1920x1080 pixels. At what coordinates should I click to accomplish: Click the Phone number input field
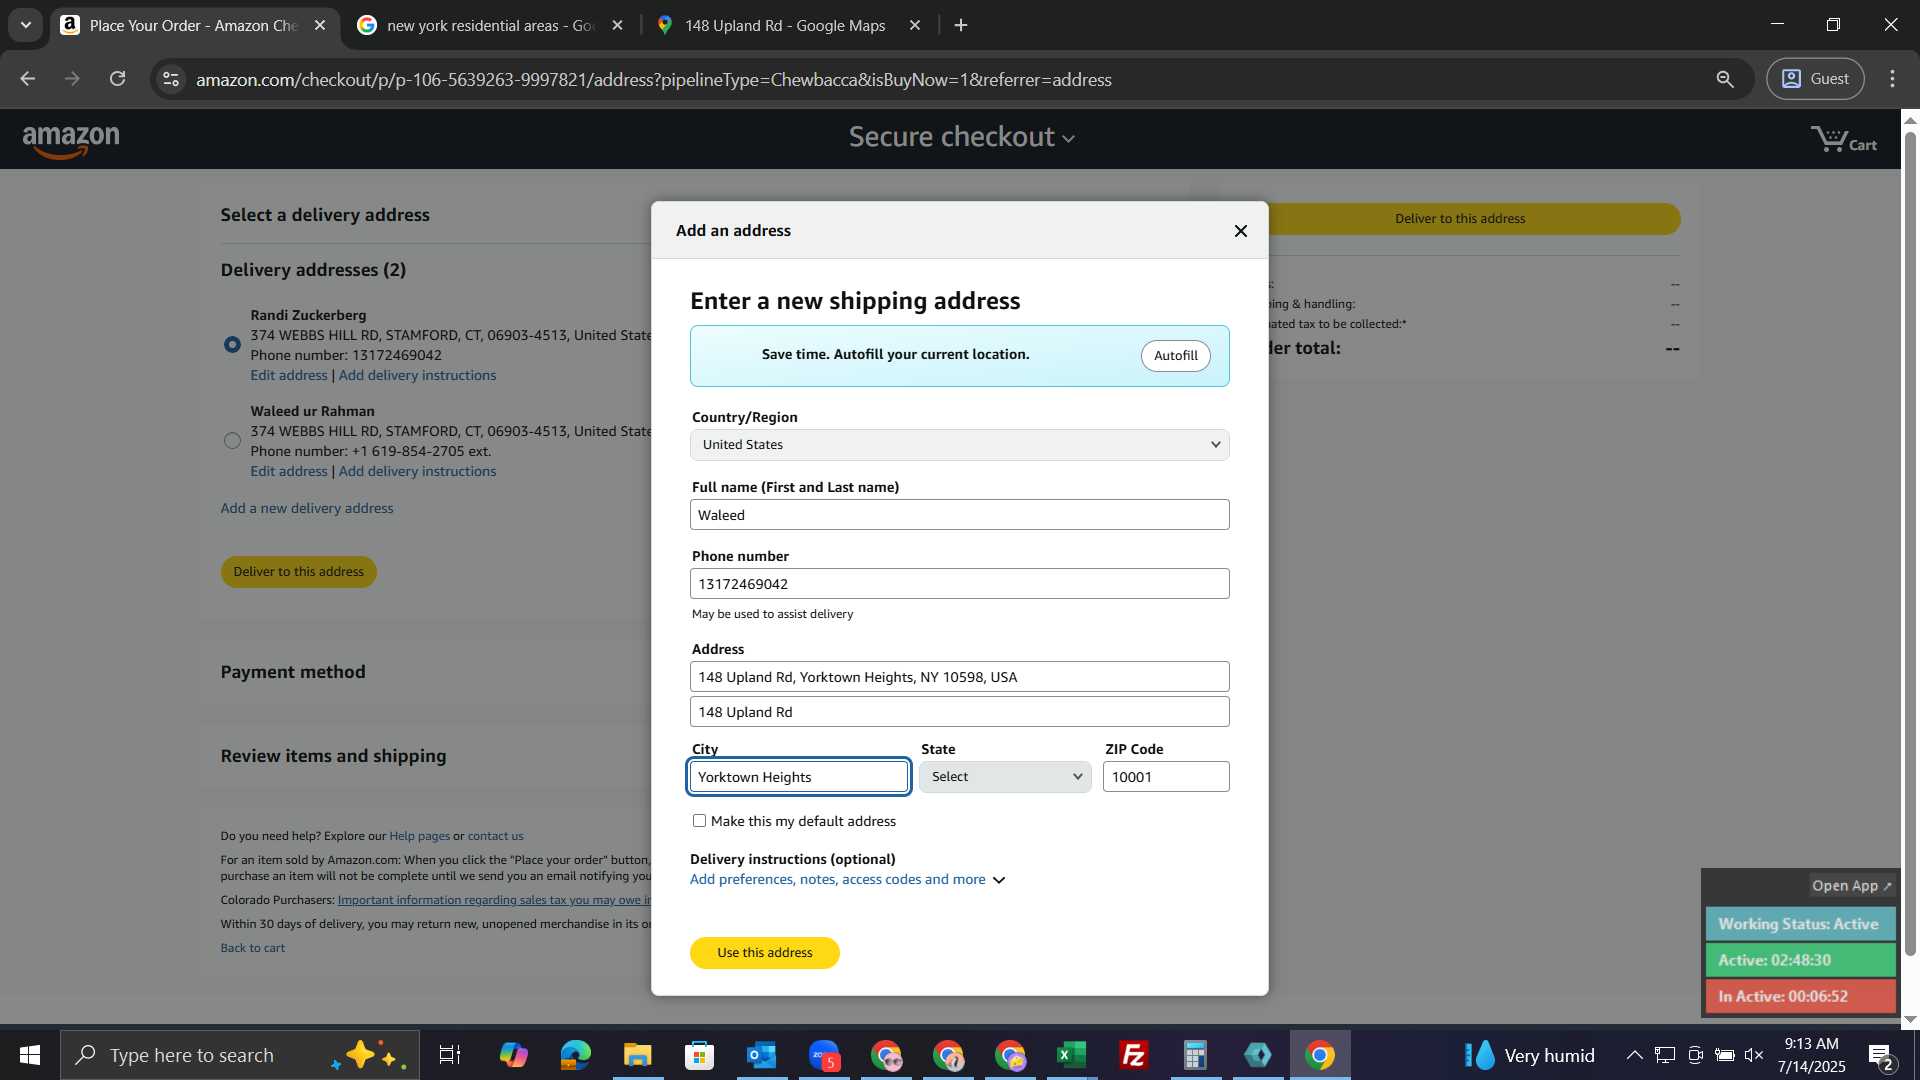pos(959,584)
